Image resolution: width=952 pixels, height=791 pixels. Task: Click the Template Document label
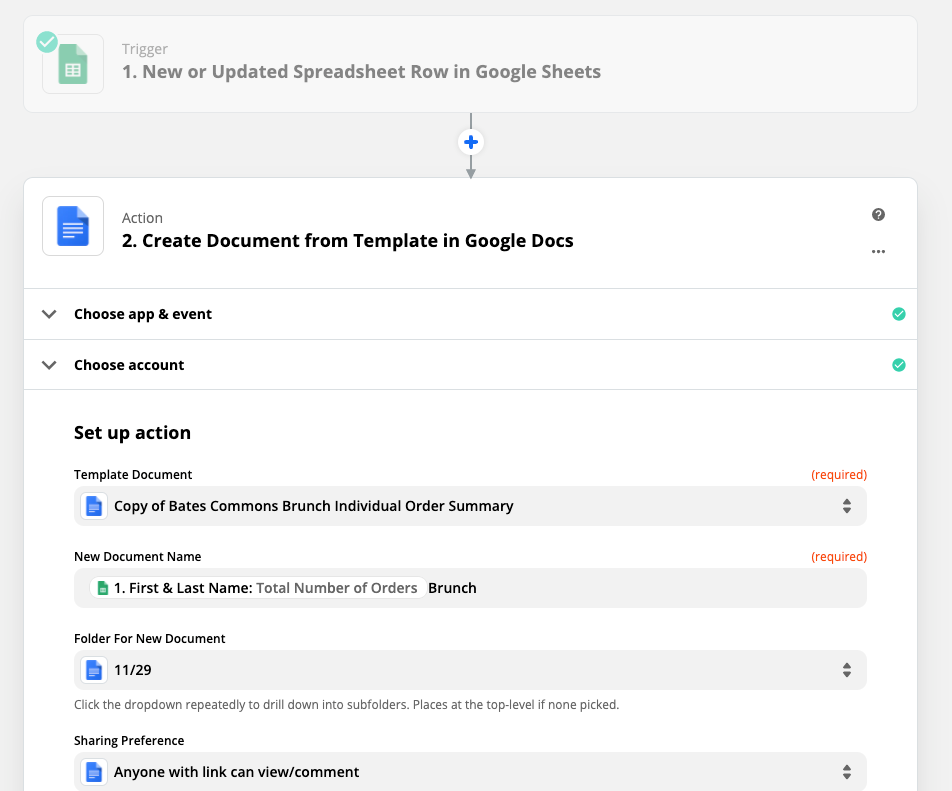[133, 475]
